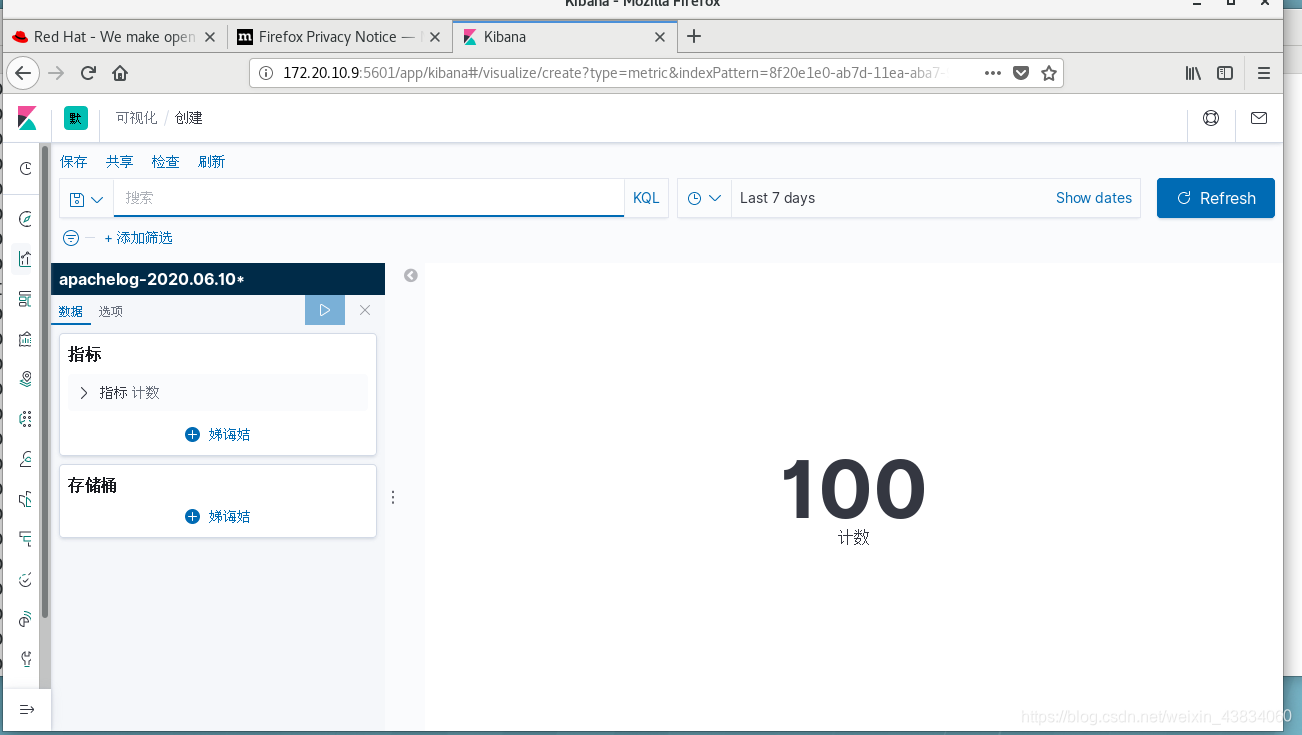Expand the 指标 计数 metric row
Viewport: 1302px width, 735px height.
[218, 393]
